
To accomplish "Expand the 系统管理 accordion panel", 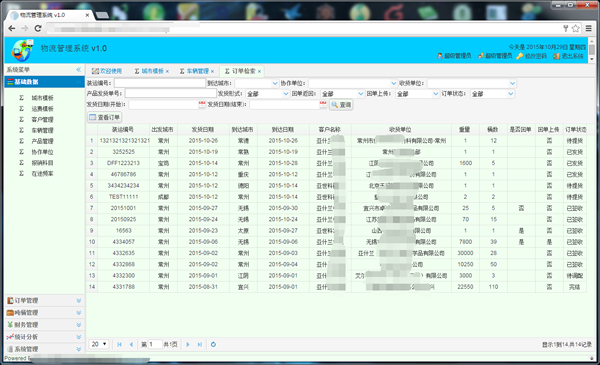I will [44, 349].
